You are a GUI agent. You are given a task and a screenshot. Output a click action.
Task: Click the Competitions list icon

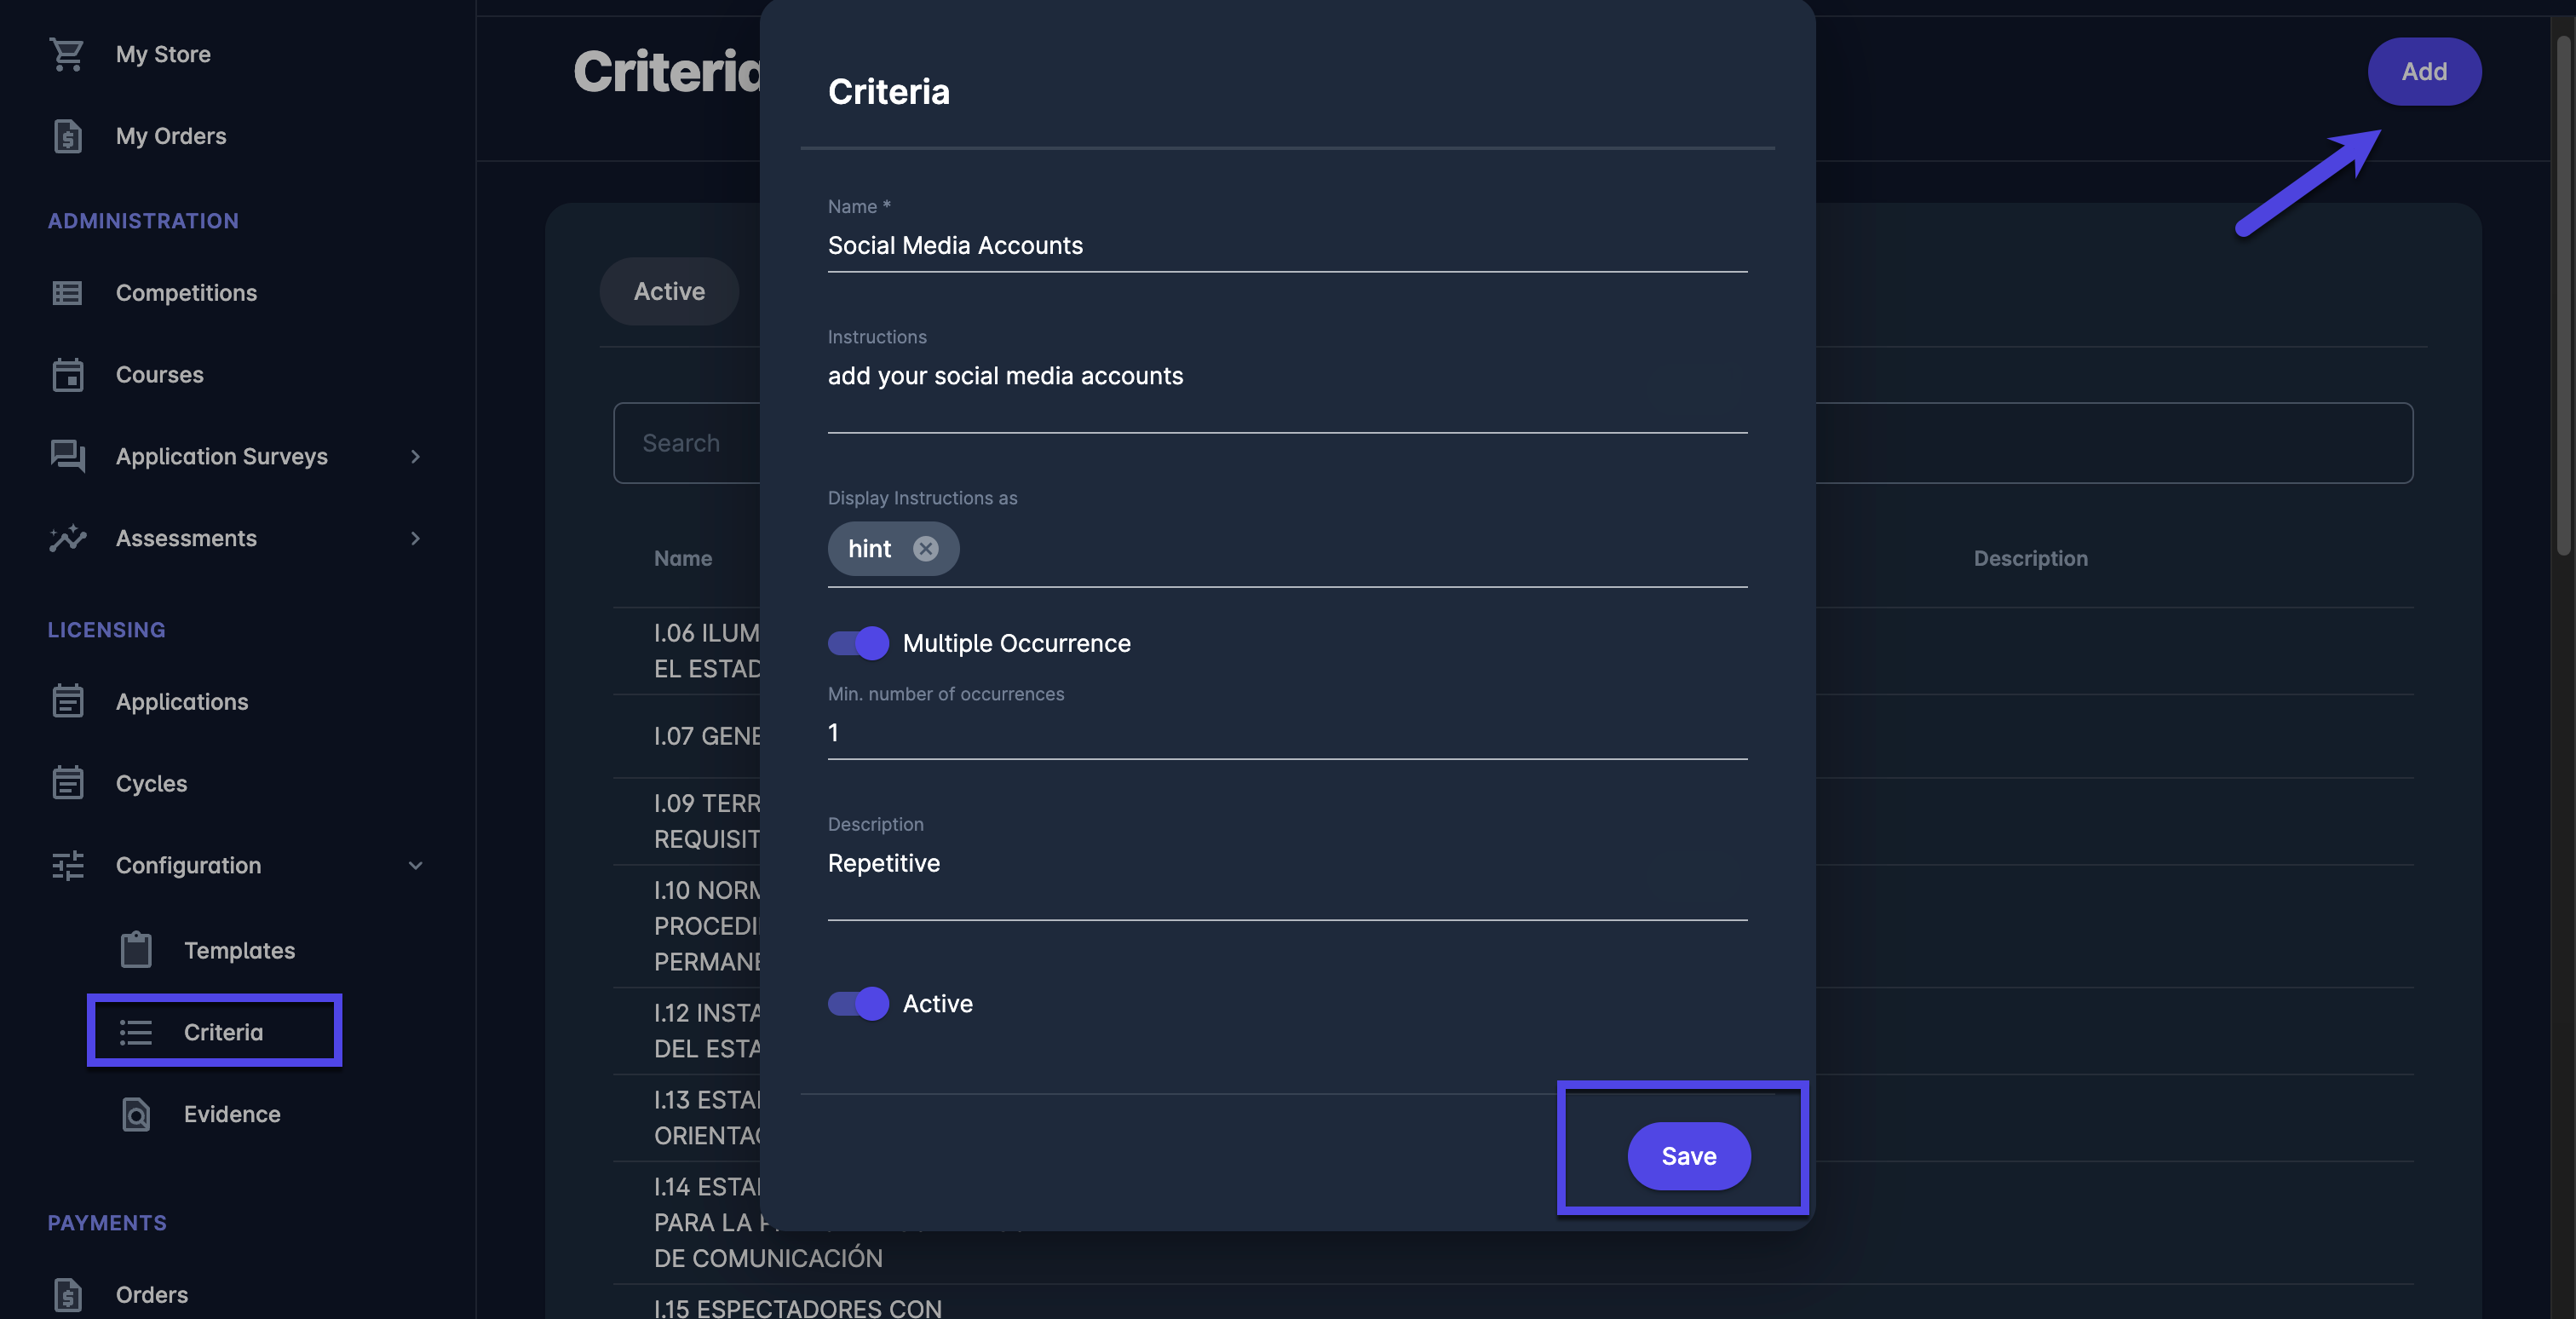[x=67, y=293]
